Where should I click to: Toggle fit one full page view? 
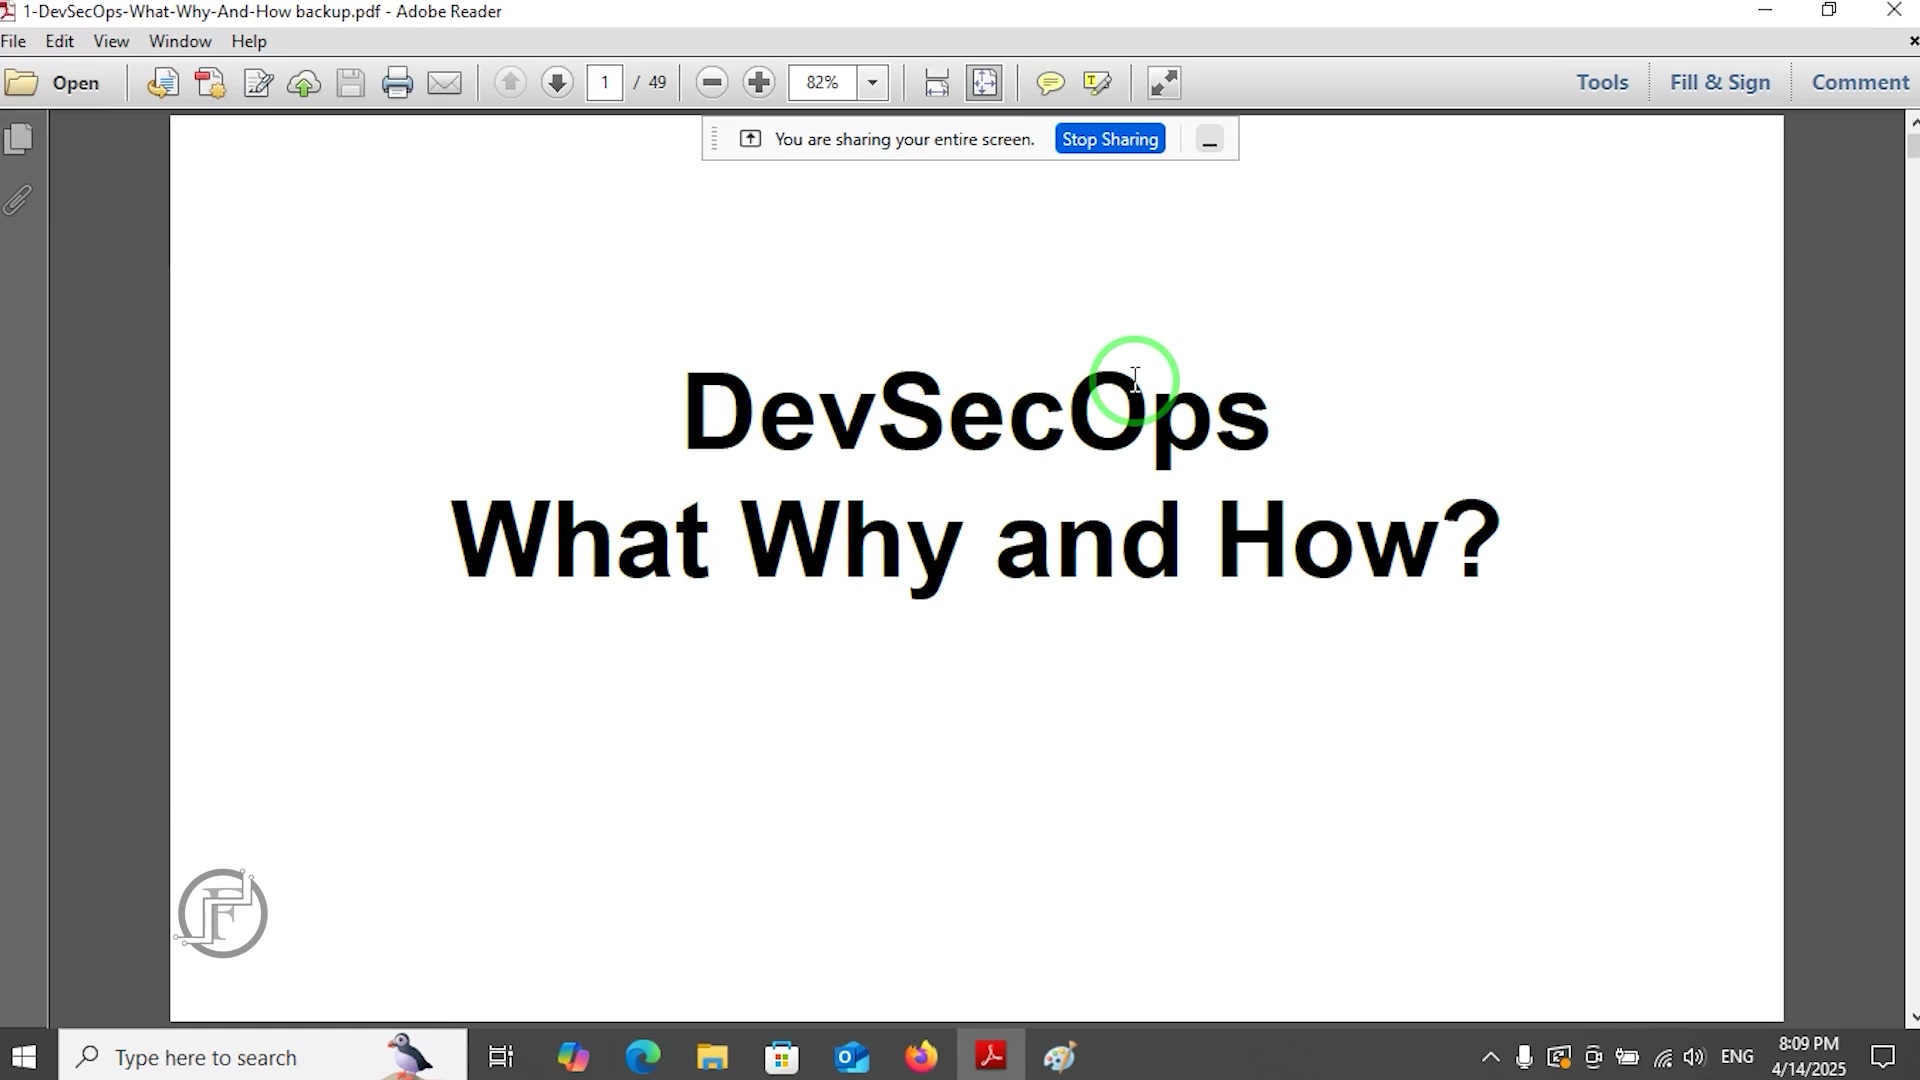(984, 82)
